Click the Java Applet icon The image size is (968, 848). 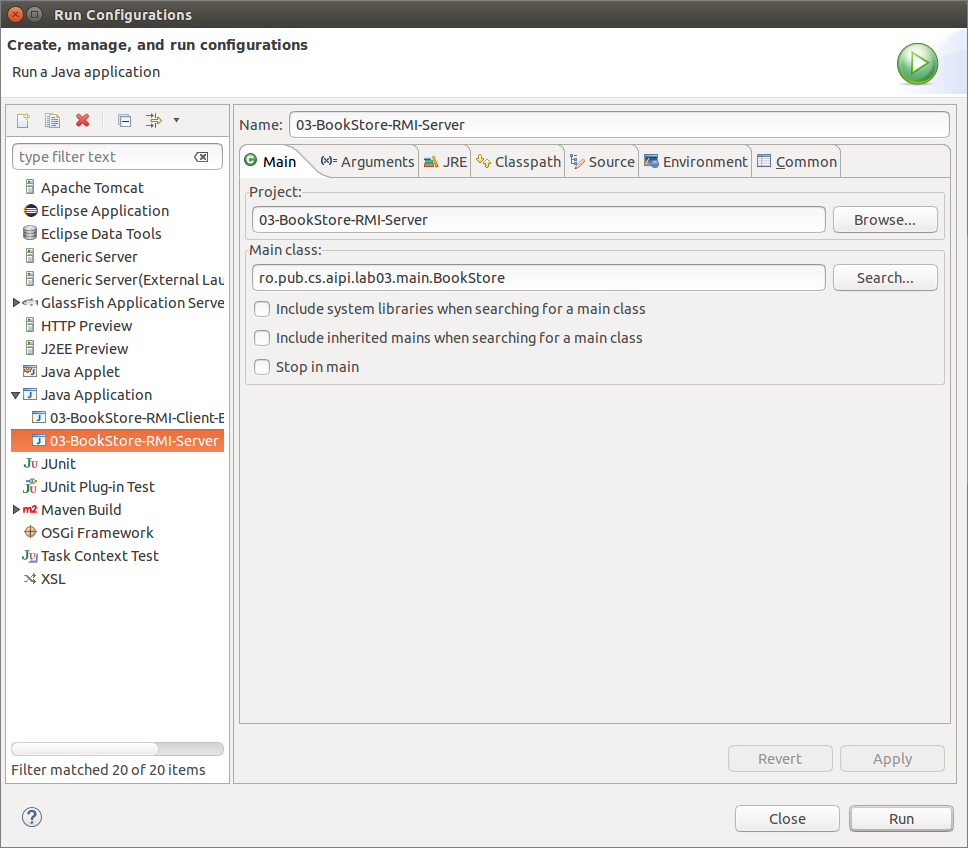30,372
